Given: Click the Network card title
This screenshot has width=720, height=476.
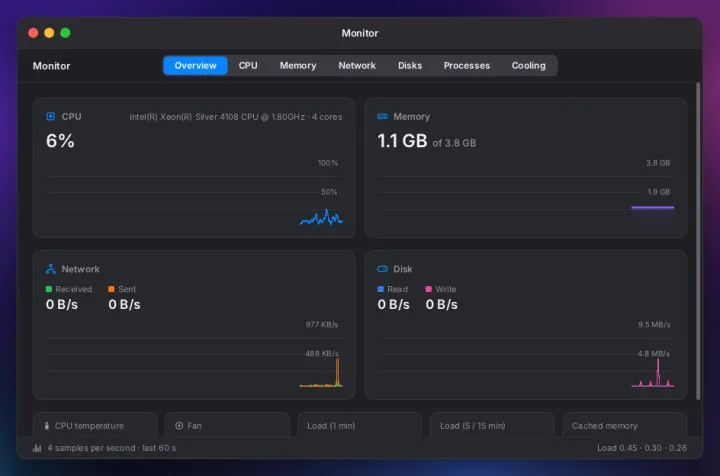Looking at the screenshot, I should (80, 269).
